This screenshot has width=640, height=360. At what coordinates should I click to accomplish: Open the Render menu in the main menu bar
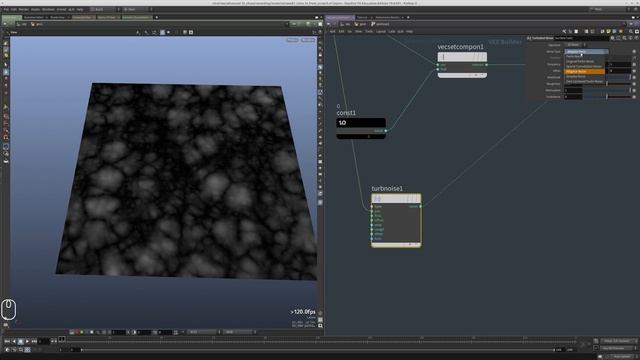[x=24, y=9]
